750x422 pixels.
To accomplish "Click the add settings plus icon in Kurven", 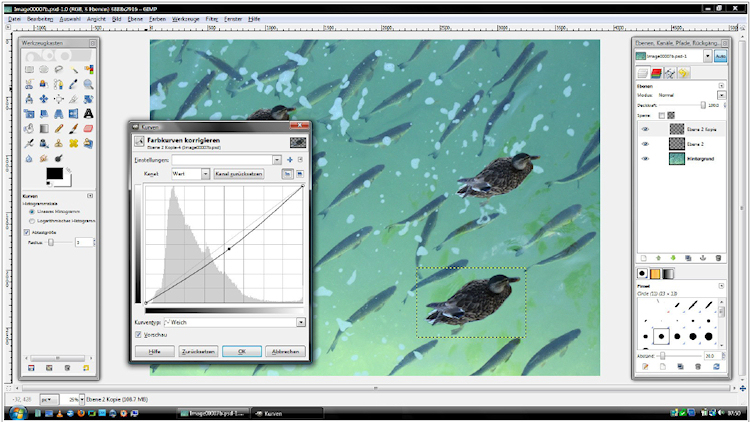I will 290,159.
